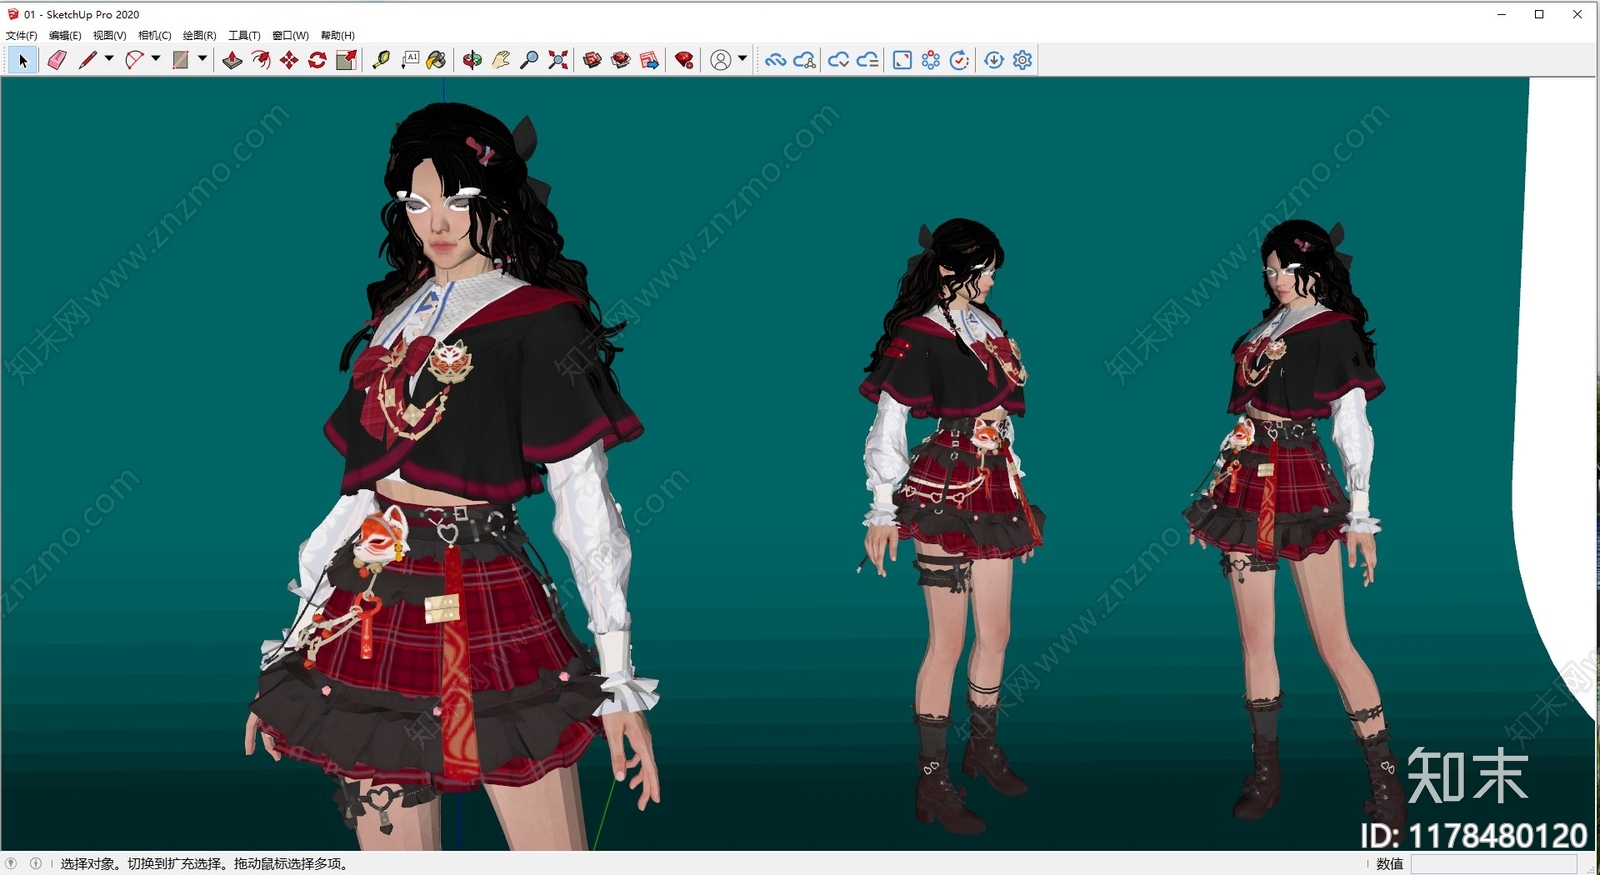Open the 帮助(H) menu
1600x875 pixels.
(x=337, y=35)
